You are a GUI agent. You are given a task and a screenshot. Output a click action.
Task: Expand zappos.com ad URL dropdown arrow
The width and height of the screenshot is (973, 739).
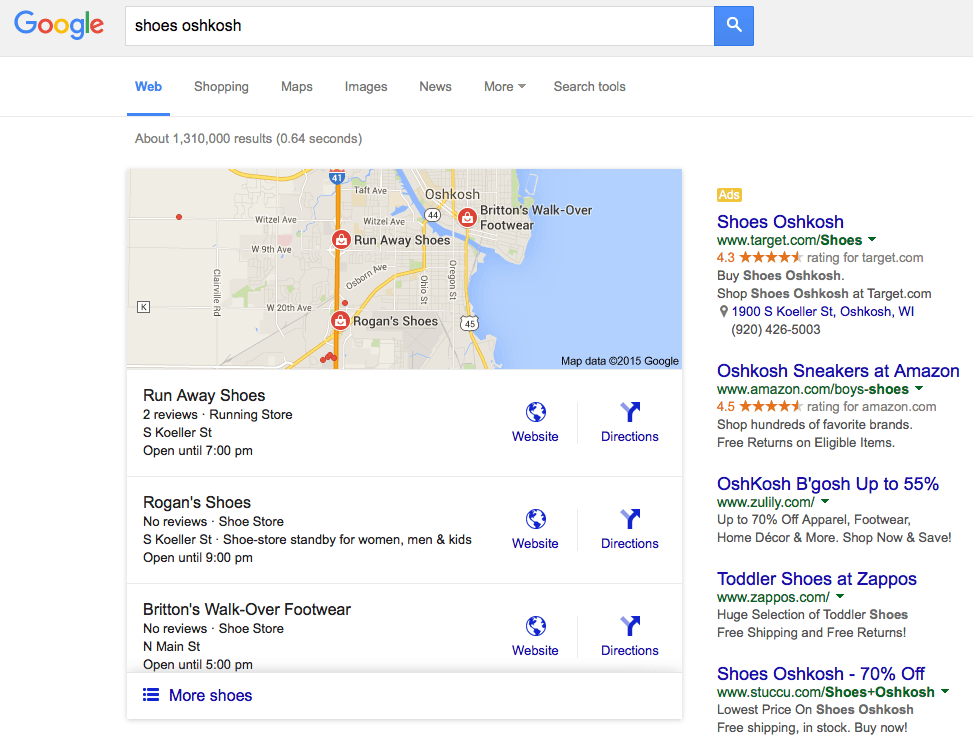pyautogui.click(x=840, y=596)
